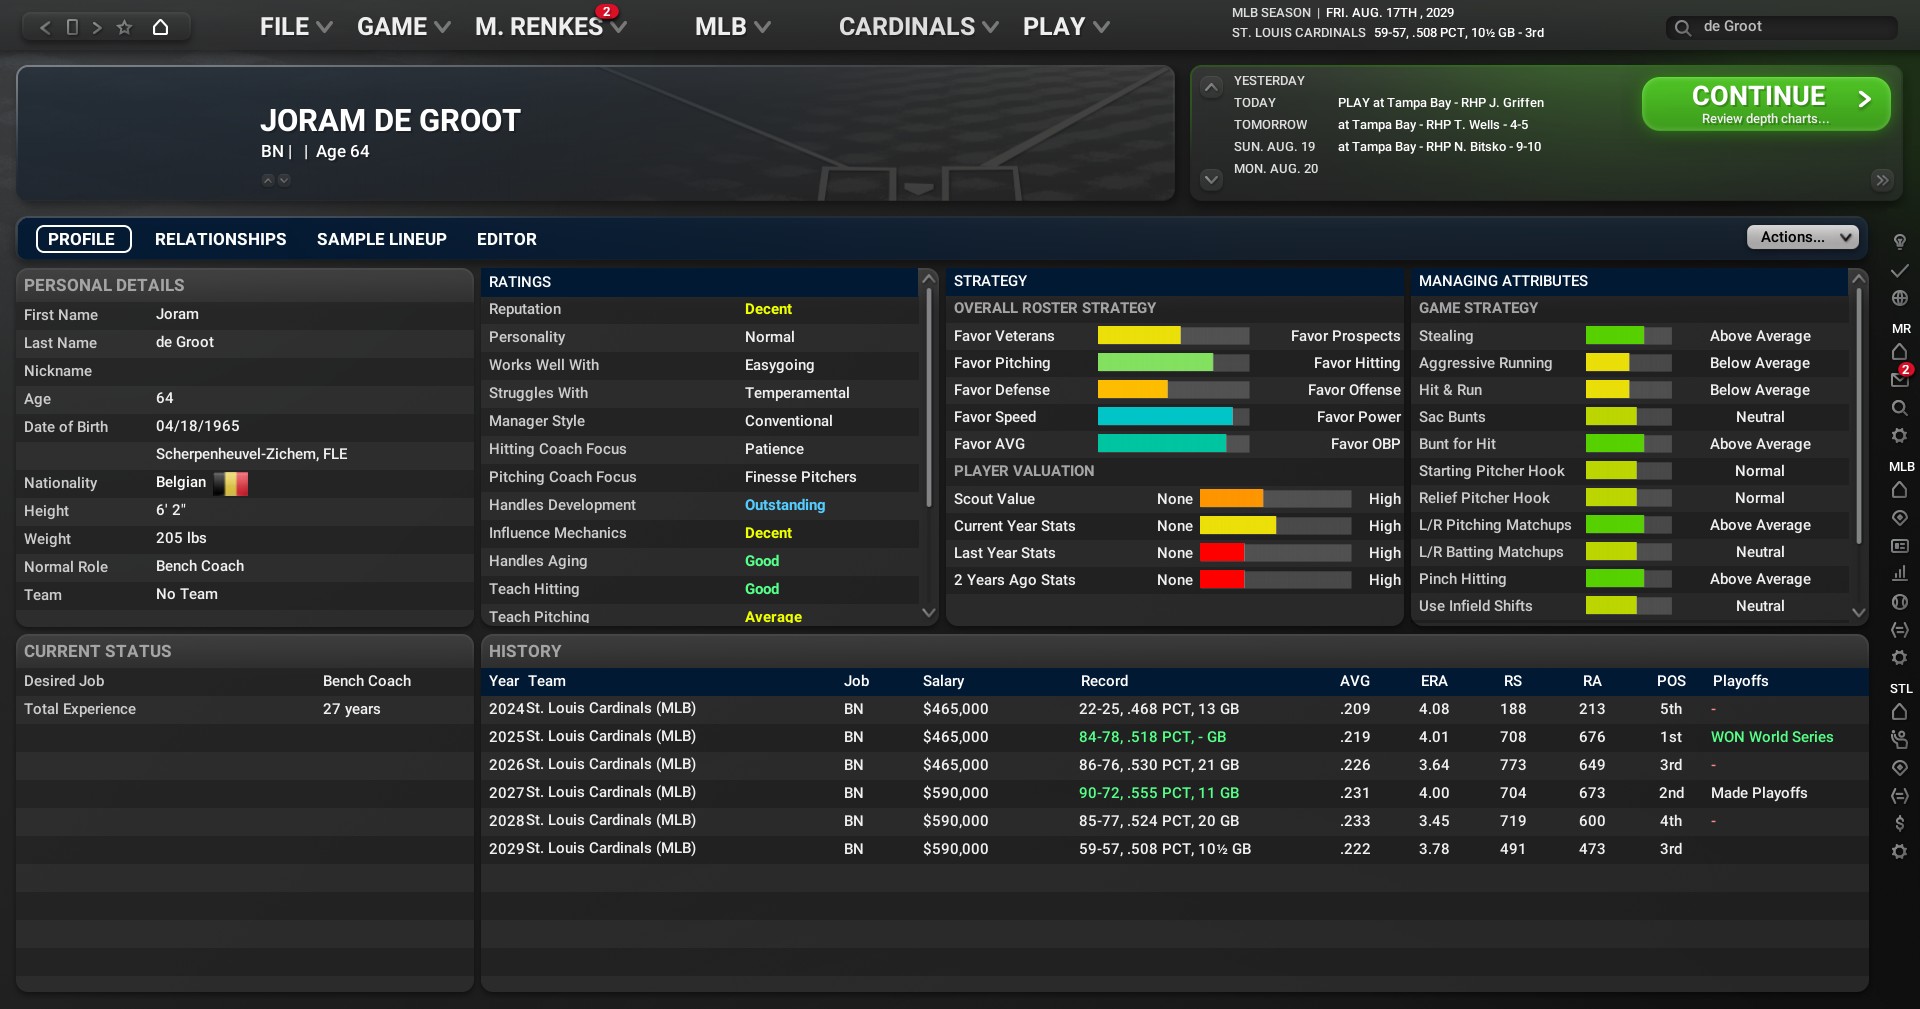
Task: Click the Belgian flag next to Nationality
Action: point(231,483)
